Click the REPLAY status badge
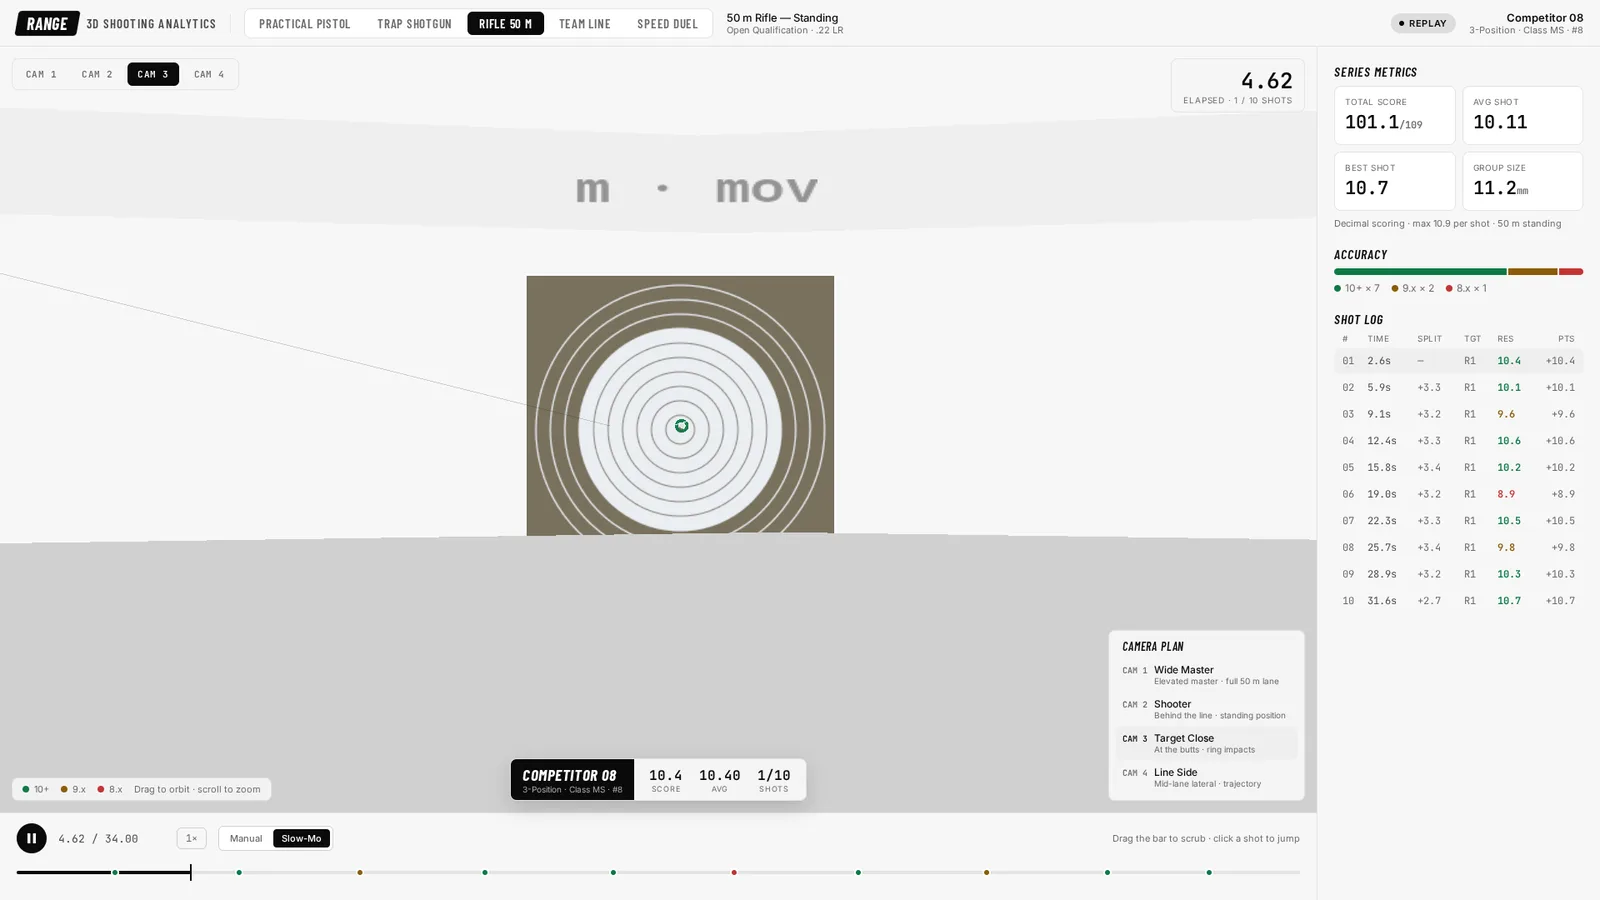The width and height of the screenshot is (1600, 900). click(x=1422, y=23)
